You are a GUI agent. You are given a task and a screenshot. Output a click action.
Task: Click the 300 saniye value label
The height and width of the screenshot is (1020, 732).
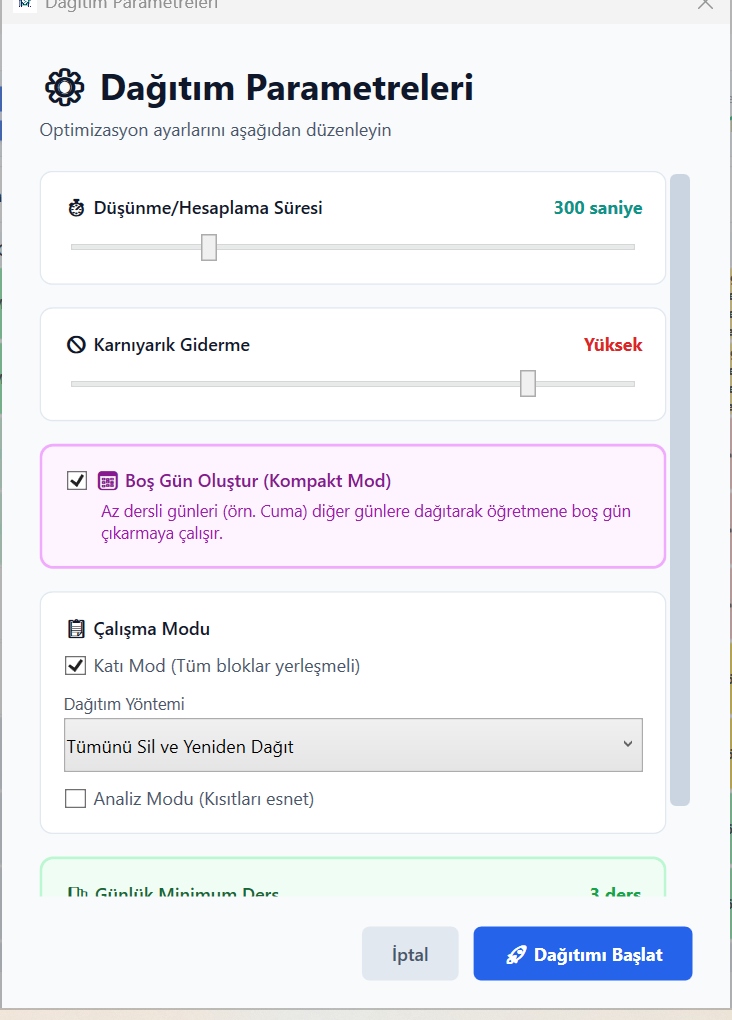click(598, 207)
